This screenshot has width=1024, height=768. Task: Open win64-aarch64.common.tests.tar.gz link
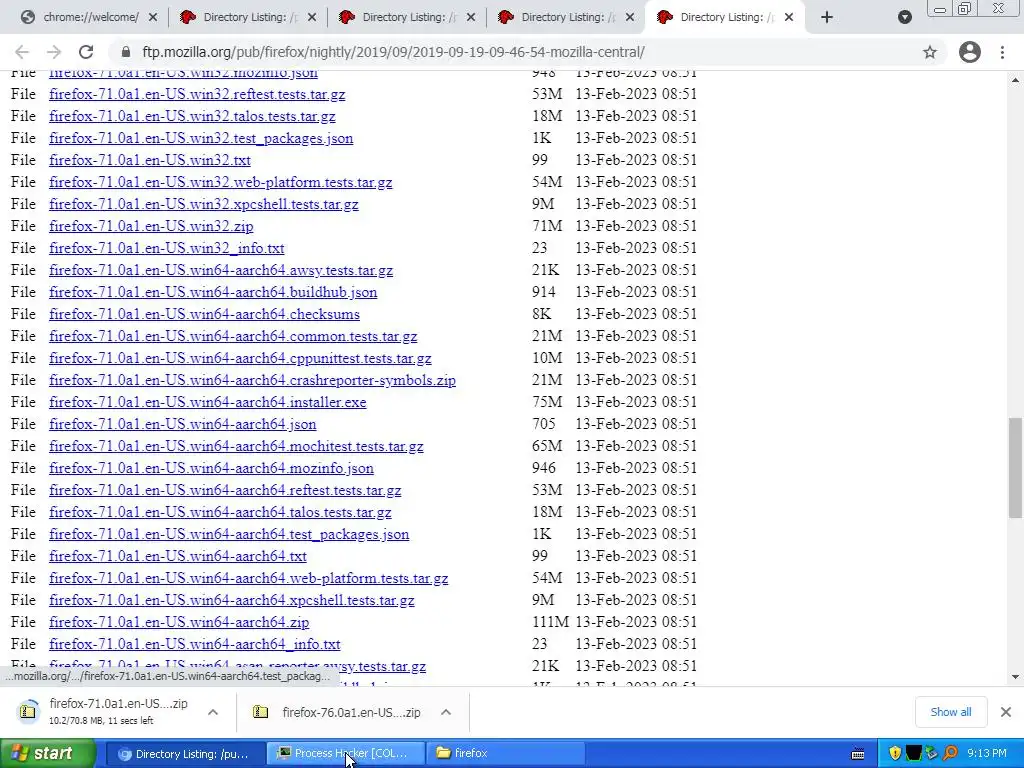coord(233,336)
